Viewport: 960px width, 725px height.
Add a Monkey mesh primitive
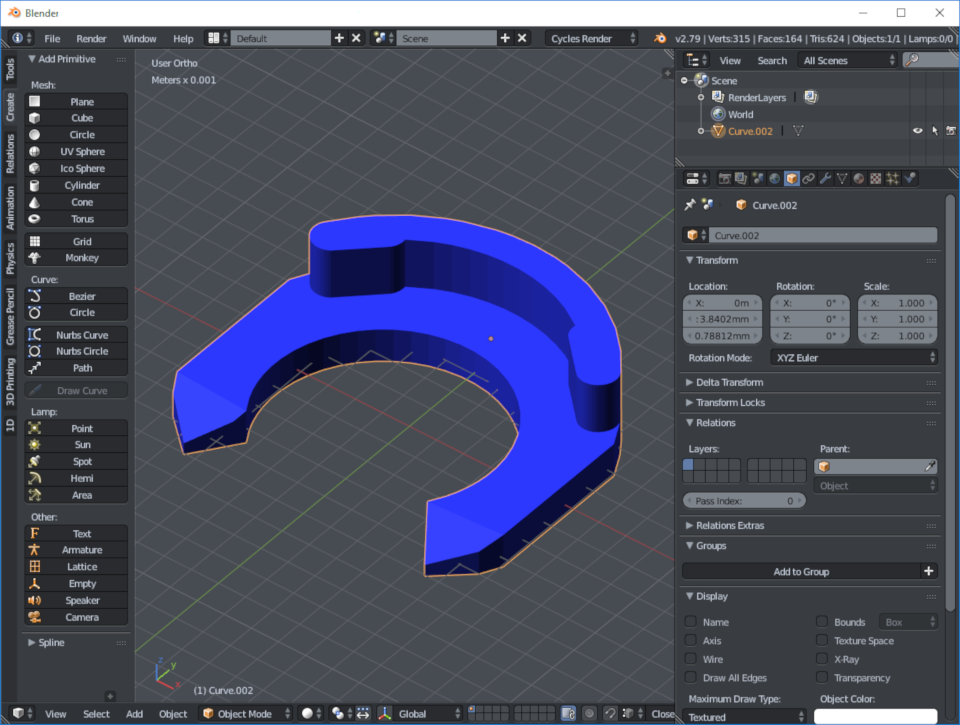click(x=82, y=258)
